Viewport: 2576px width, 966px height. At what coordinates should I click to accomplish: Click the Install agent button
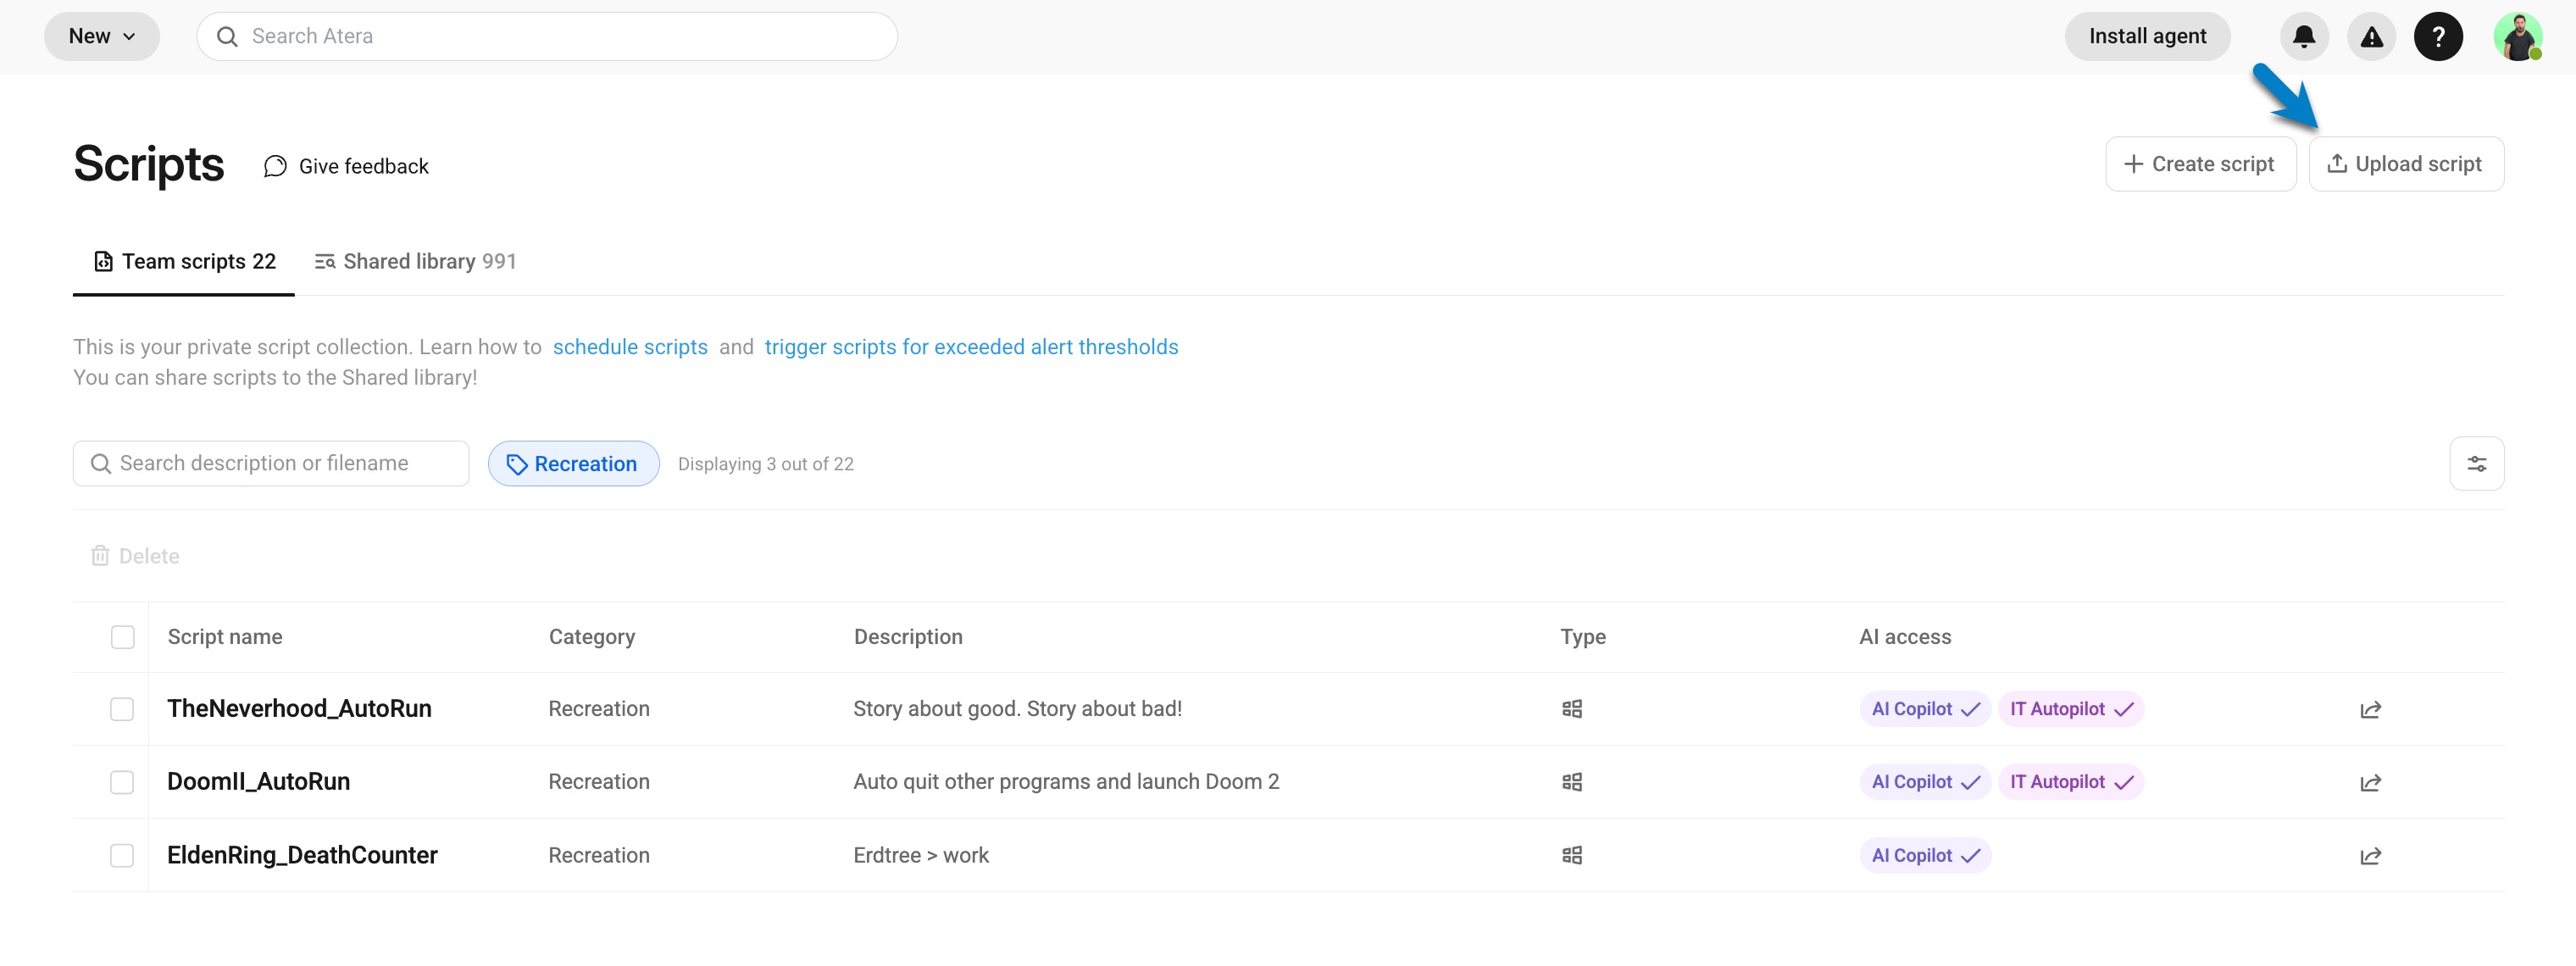click(2146, 37)
